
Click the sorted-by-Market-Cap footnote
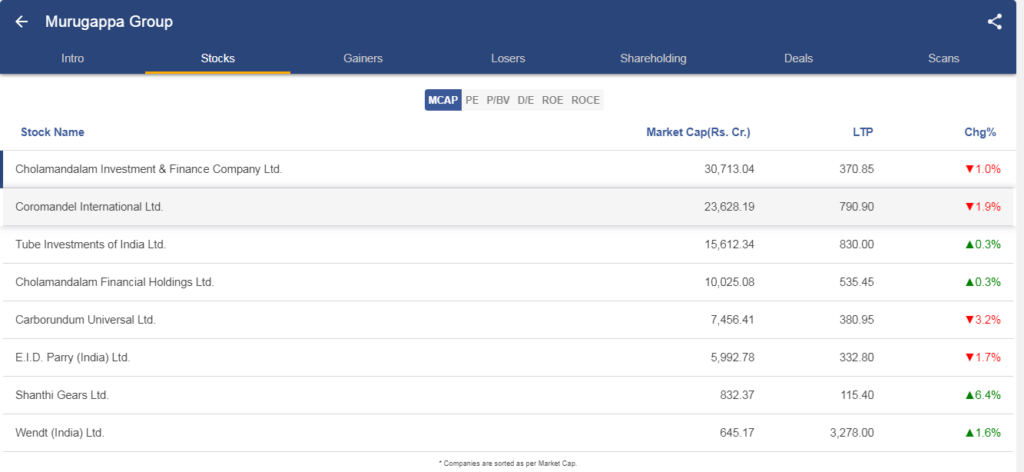coord(508,463)
